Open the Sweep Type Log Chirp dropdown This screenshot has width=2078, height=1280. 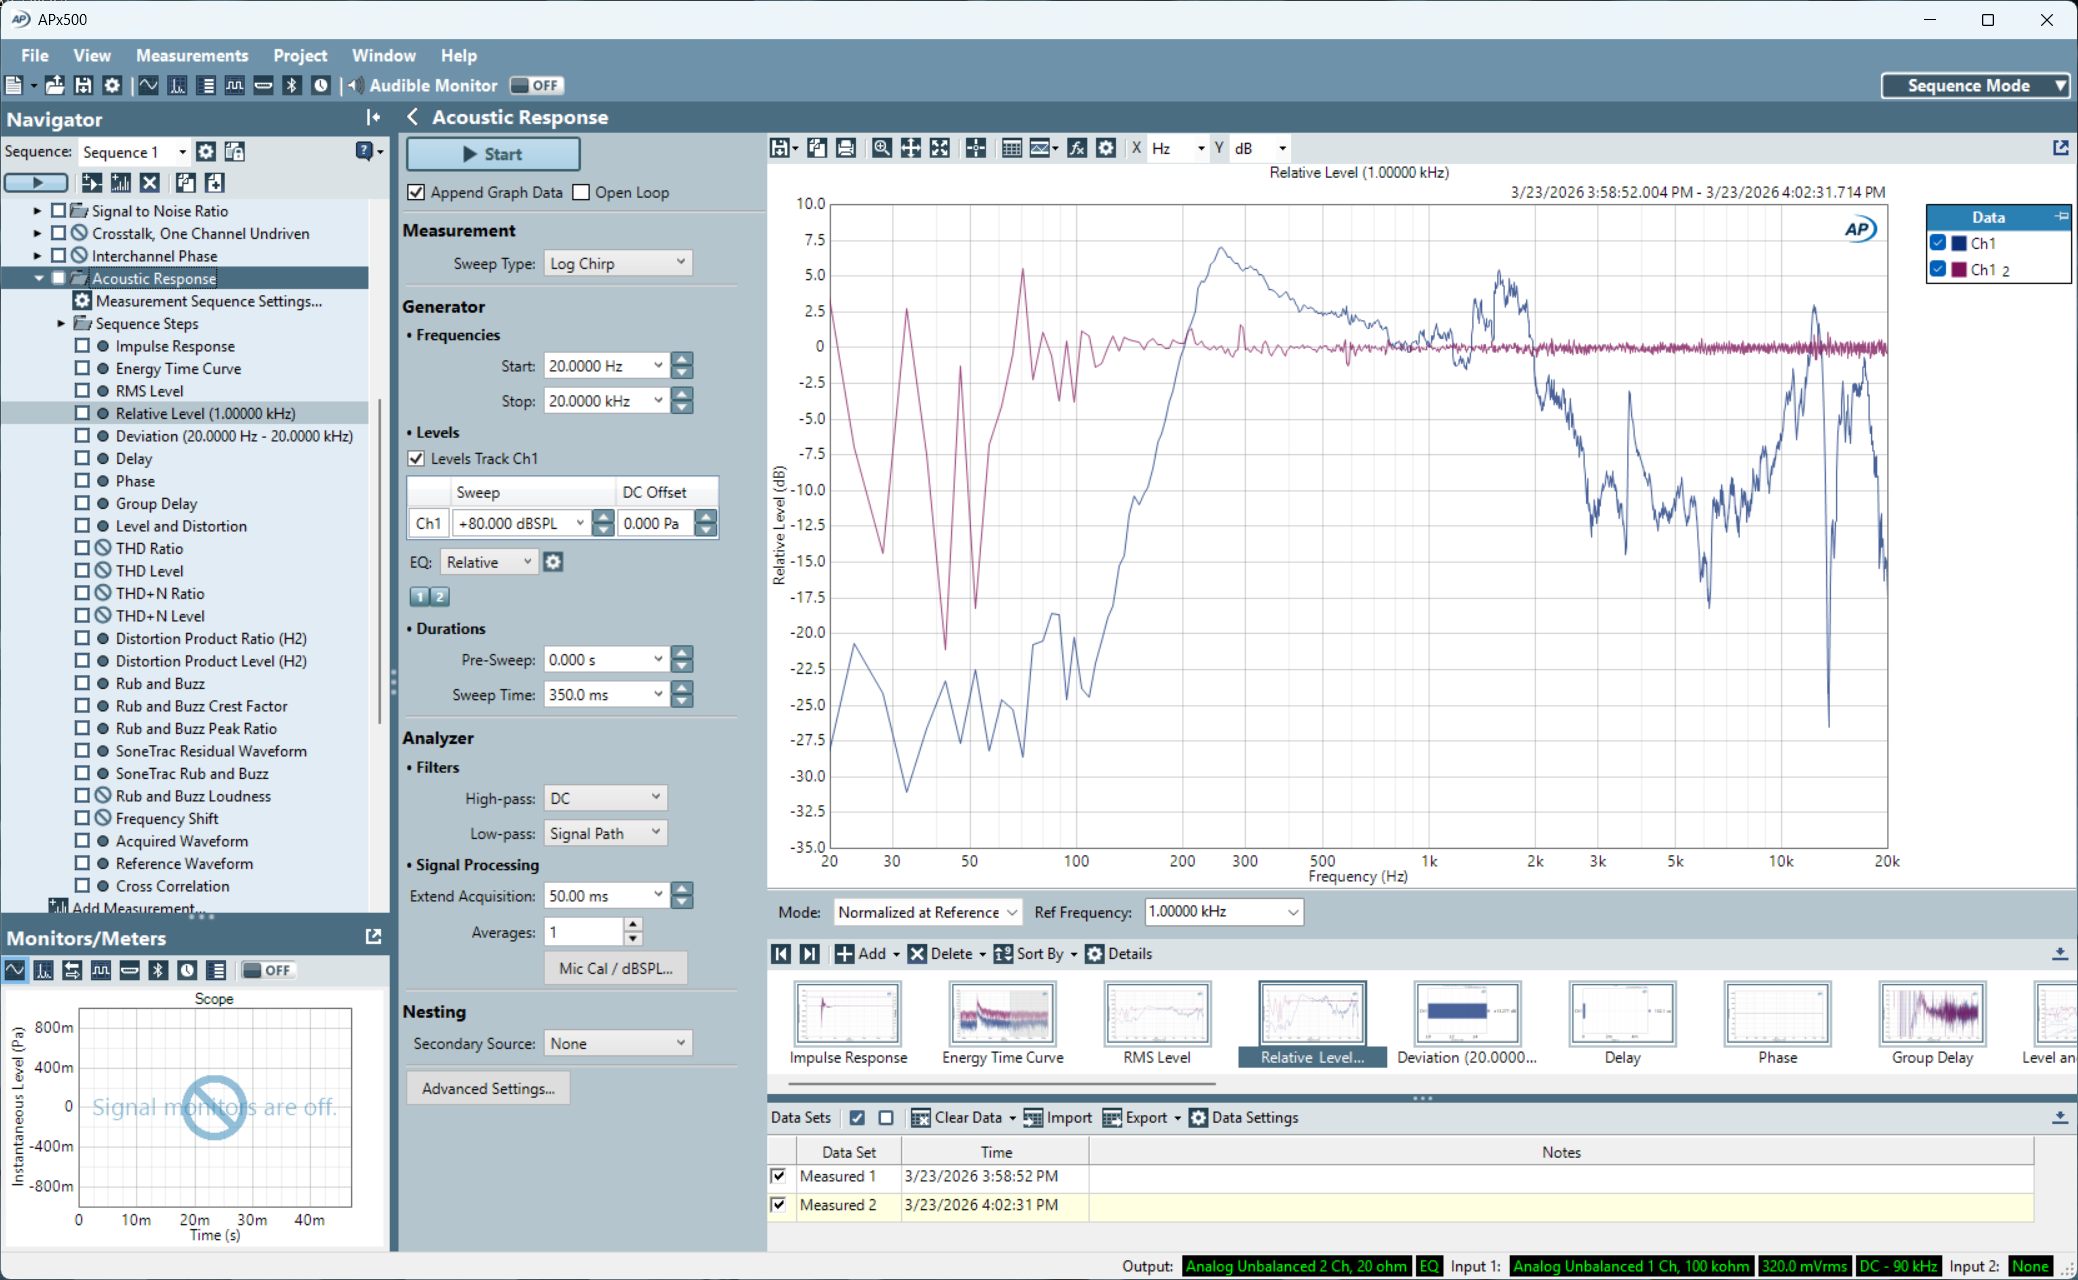point(618,263)
